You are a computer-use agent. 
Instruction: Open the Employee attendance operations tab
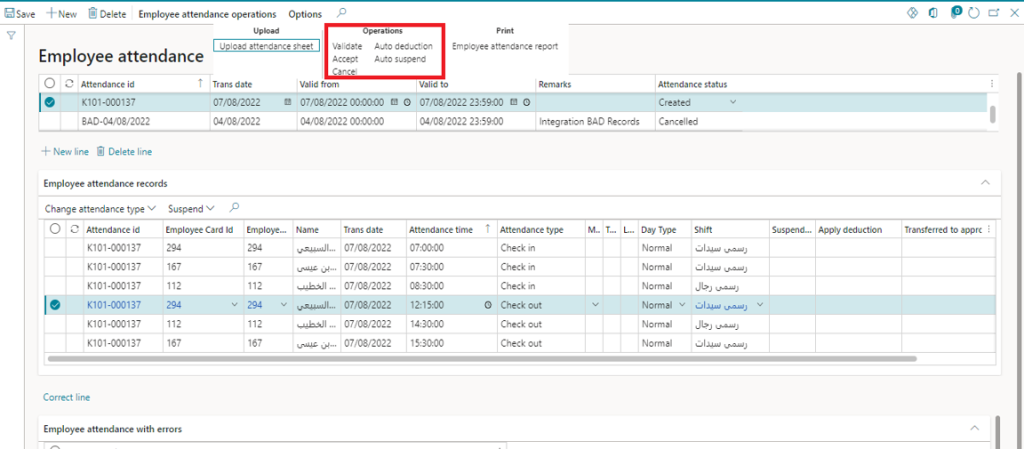click(x=207, y=14)
